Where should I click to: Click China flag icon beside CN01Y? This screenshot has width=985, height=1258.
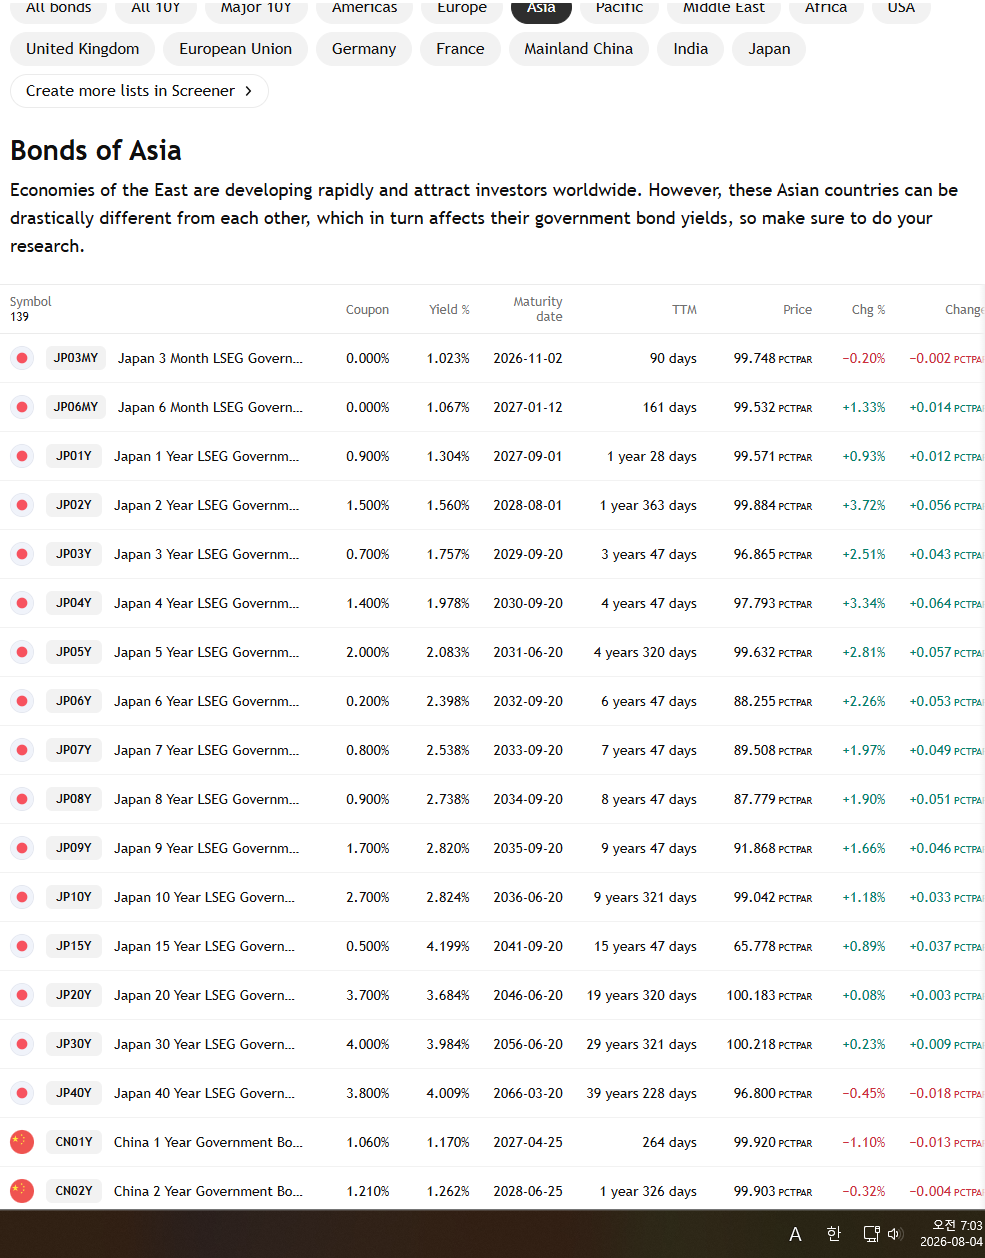click(x=22, y=1142)
